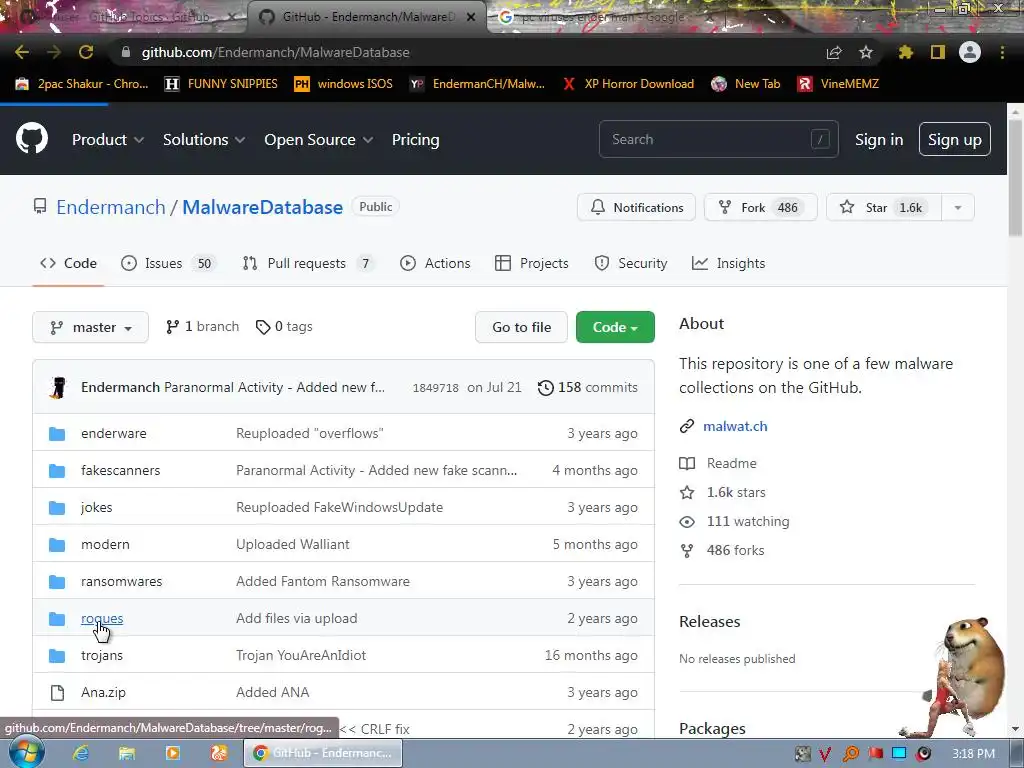Click the enderware folder icon
The image size is (1024, 768).
click(x=57, y=434)
